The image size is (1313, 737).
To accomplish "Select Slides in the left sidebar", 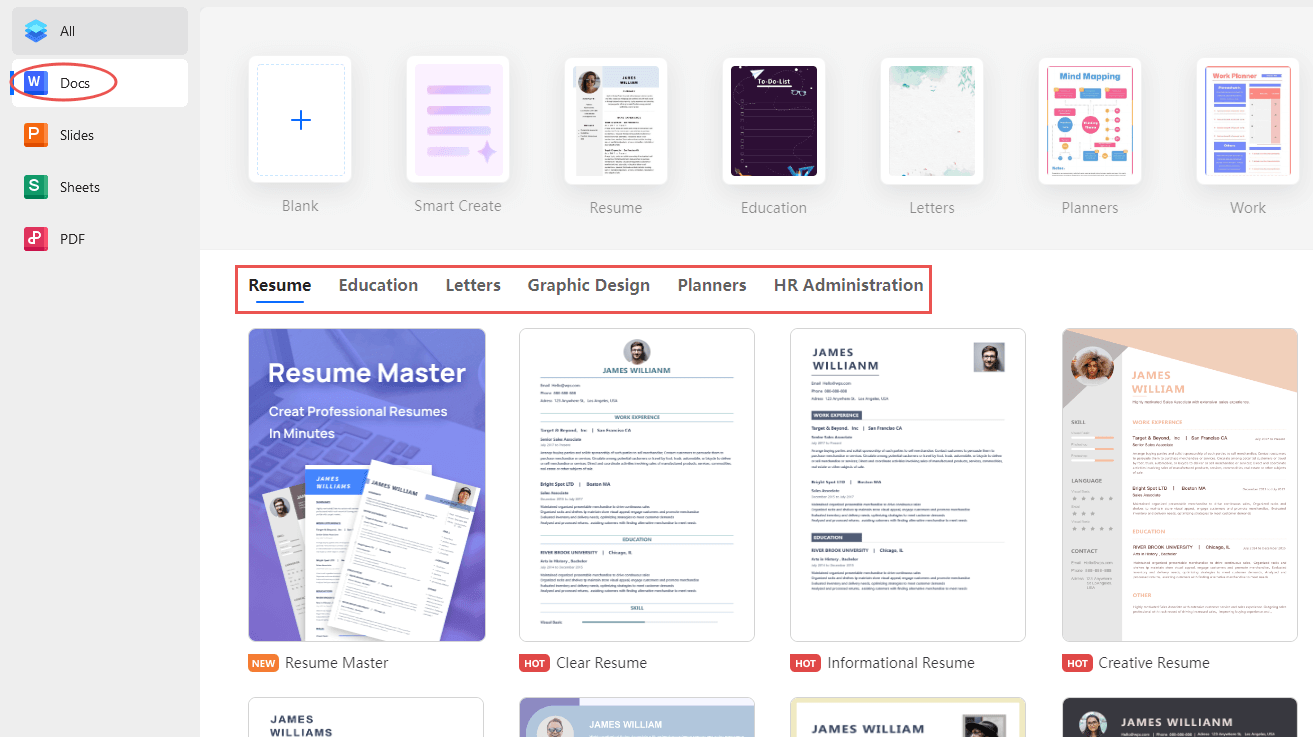I will pyautogui.click(x=100, y=135).
